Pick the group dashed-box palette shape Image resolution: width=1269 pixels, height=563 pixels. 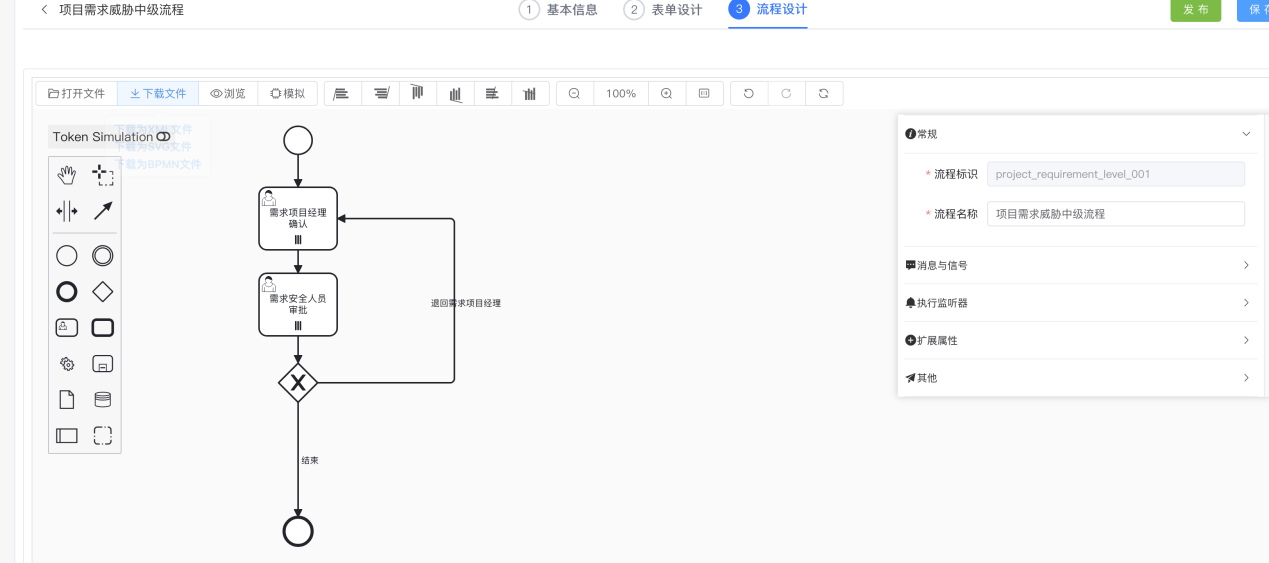point(103,436)
